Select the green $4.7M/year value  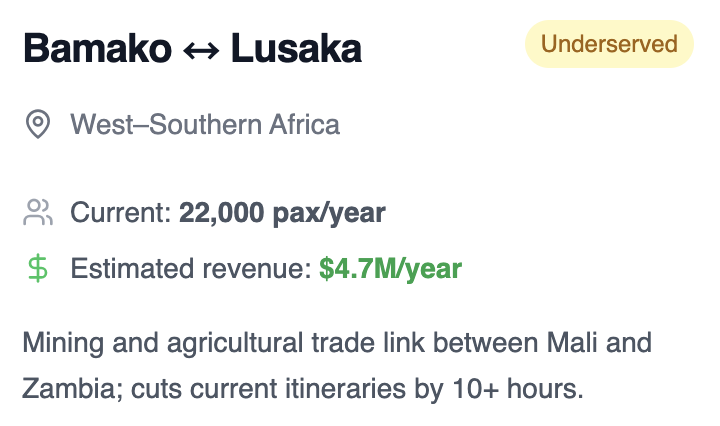click(391, 269)
